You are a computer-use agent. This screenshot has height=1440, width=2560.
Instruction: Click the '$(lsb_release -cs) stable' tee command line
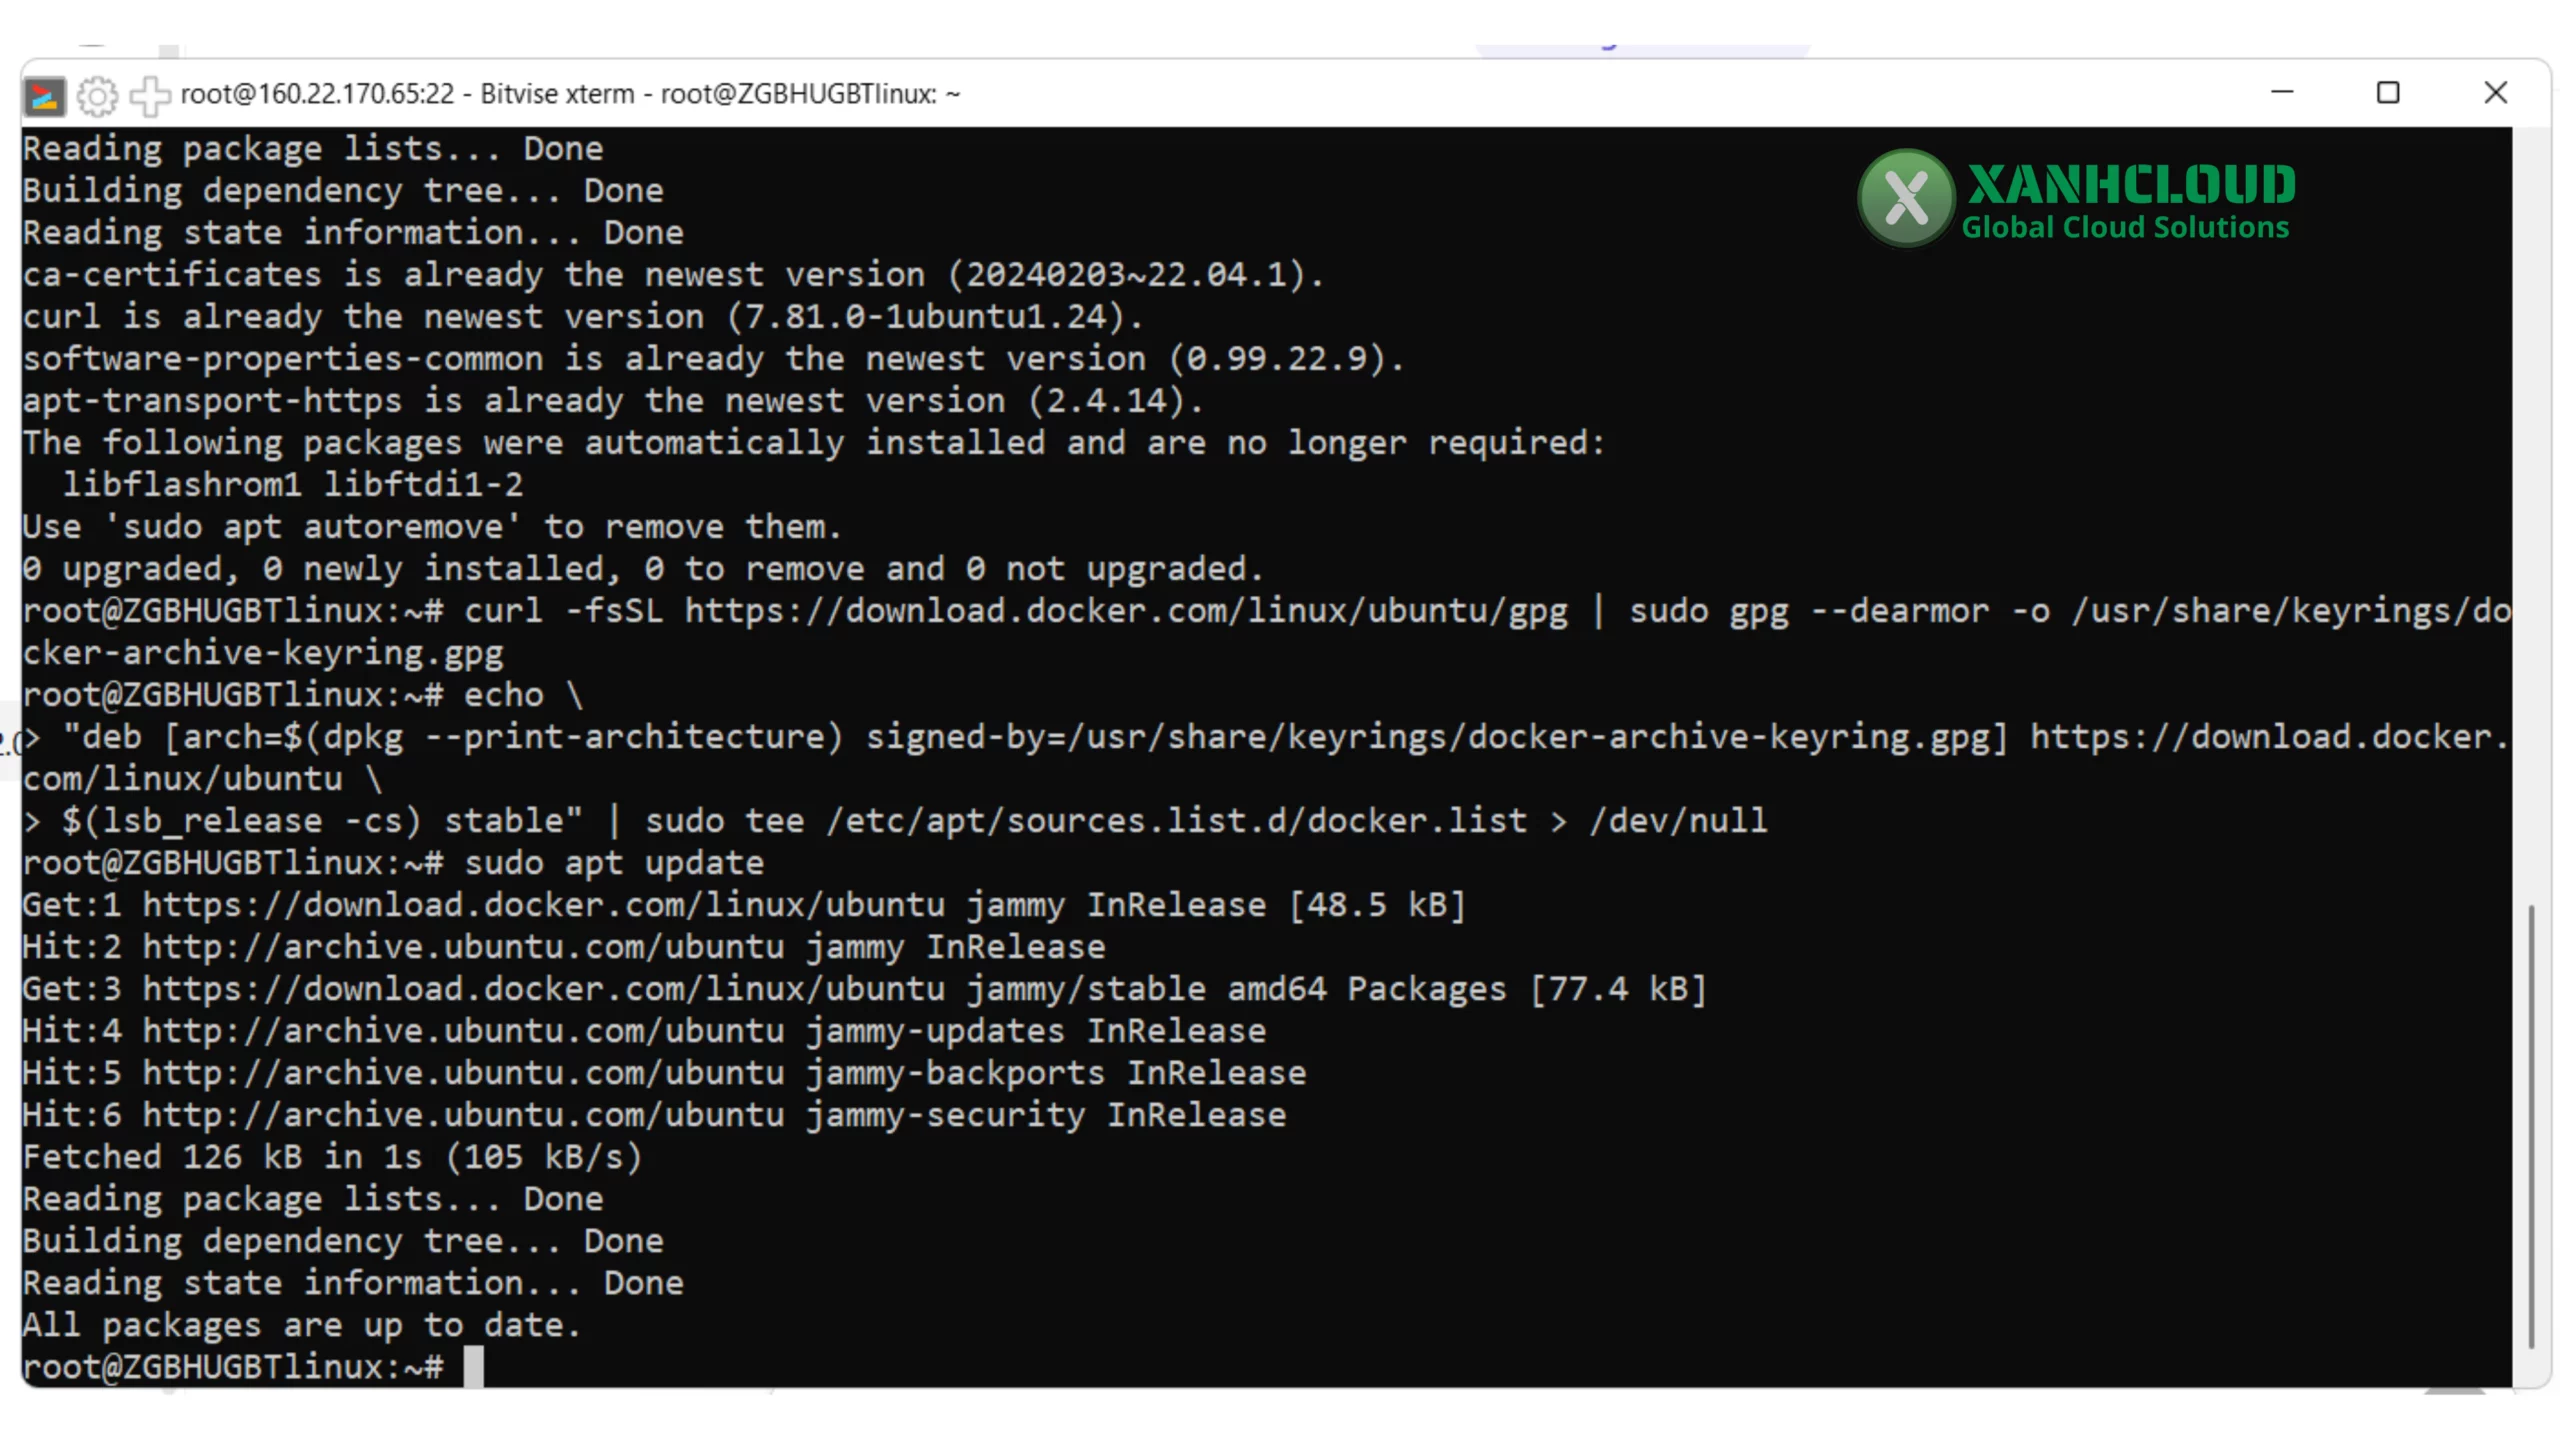(x=895, y=821)
